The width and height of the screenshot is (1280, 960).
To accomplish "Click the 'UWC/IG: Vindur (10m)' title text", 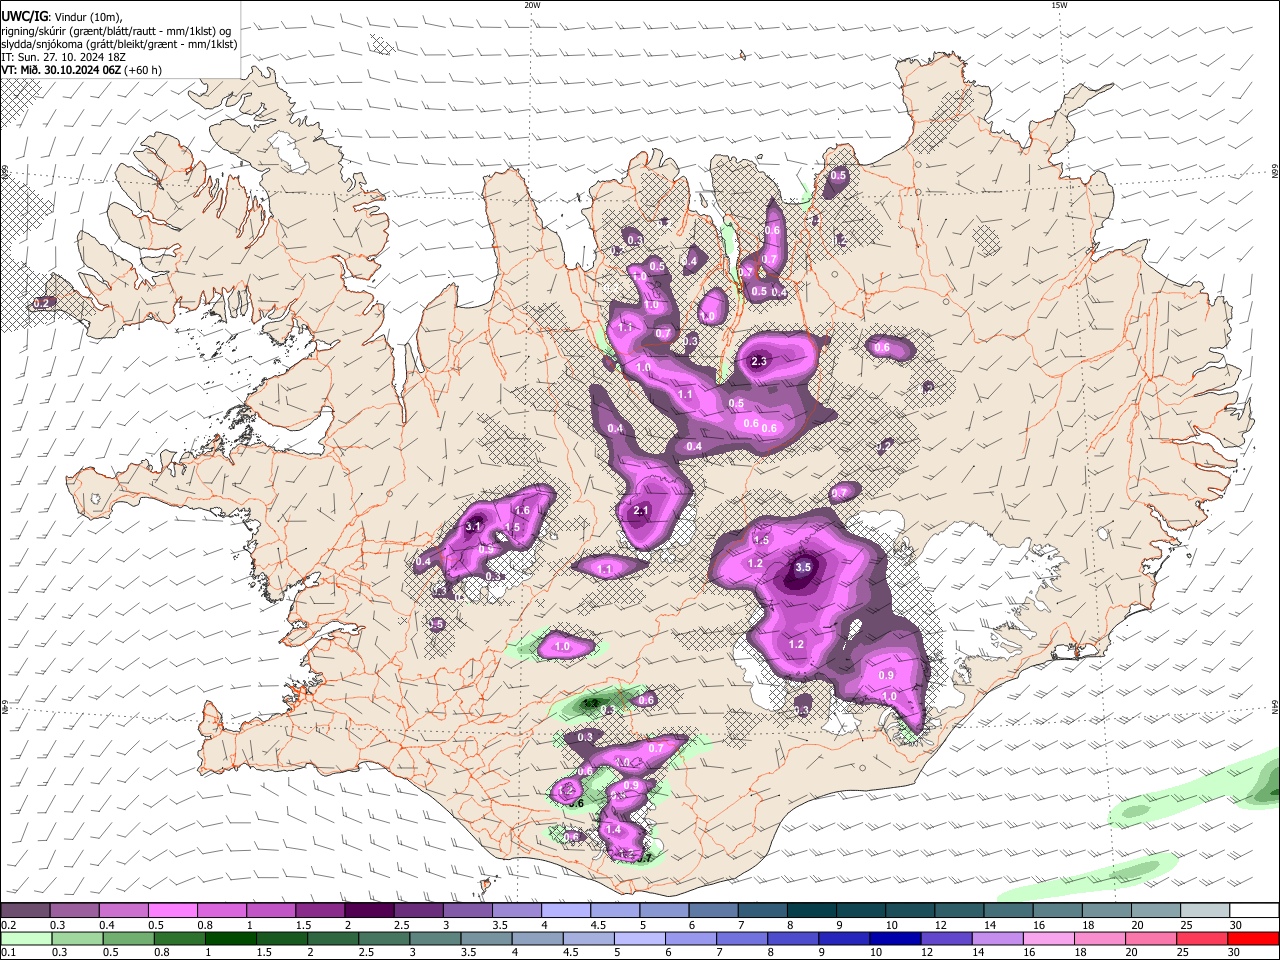I will (62, 17).
